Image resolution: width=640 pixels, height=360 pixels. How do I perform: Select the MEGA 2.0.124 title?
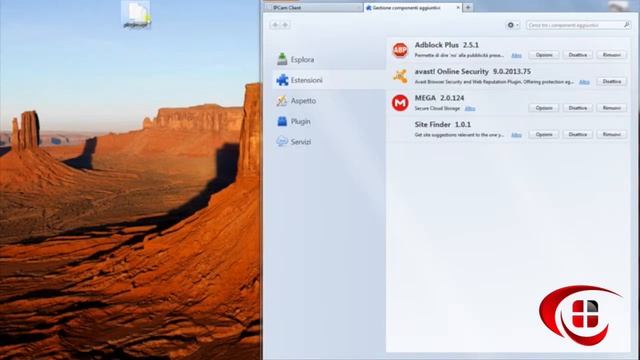[439, 98]
